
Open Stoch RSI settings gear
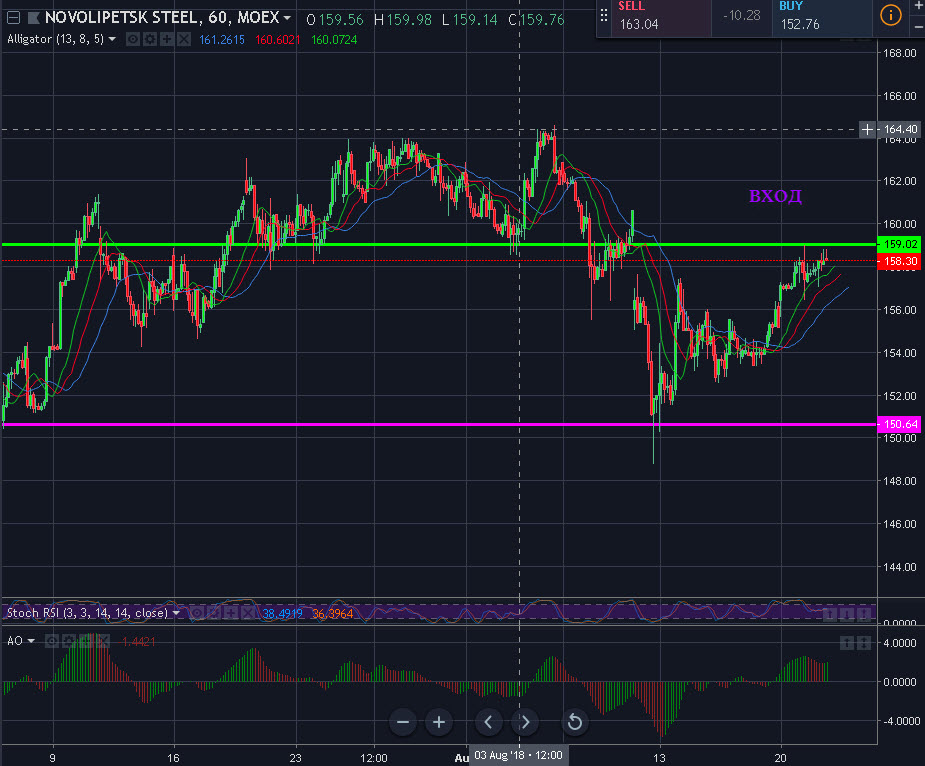pos(214,614)
